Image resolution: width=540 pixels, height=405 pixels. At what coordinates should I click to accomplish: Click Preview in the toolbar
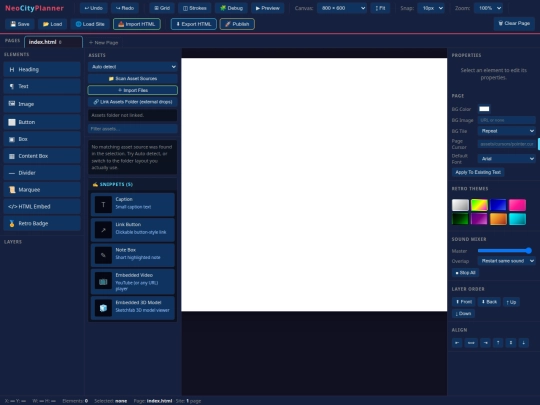[x=268, y=8]
